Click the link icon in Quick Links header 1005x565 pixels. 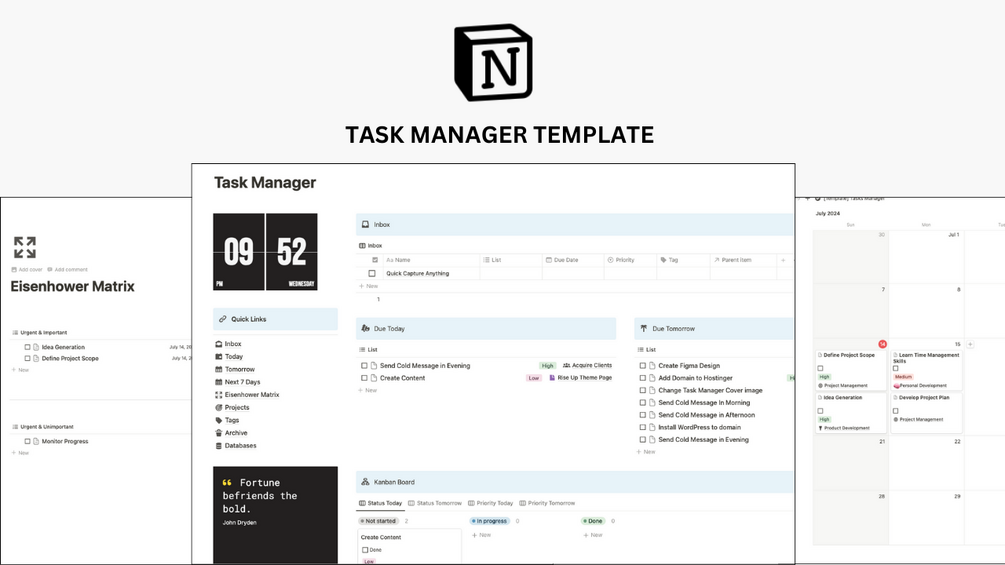(x=222, y=319)
